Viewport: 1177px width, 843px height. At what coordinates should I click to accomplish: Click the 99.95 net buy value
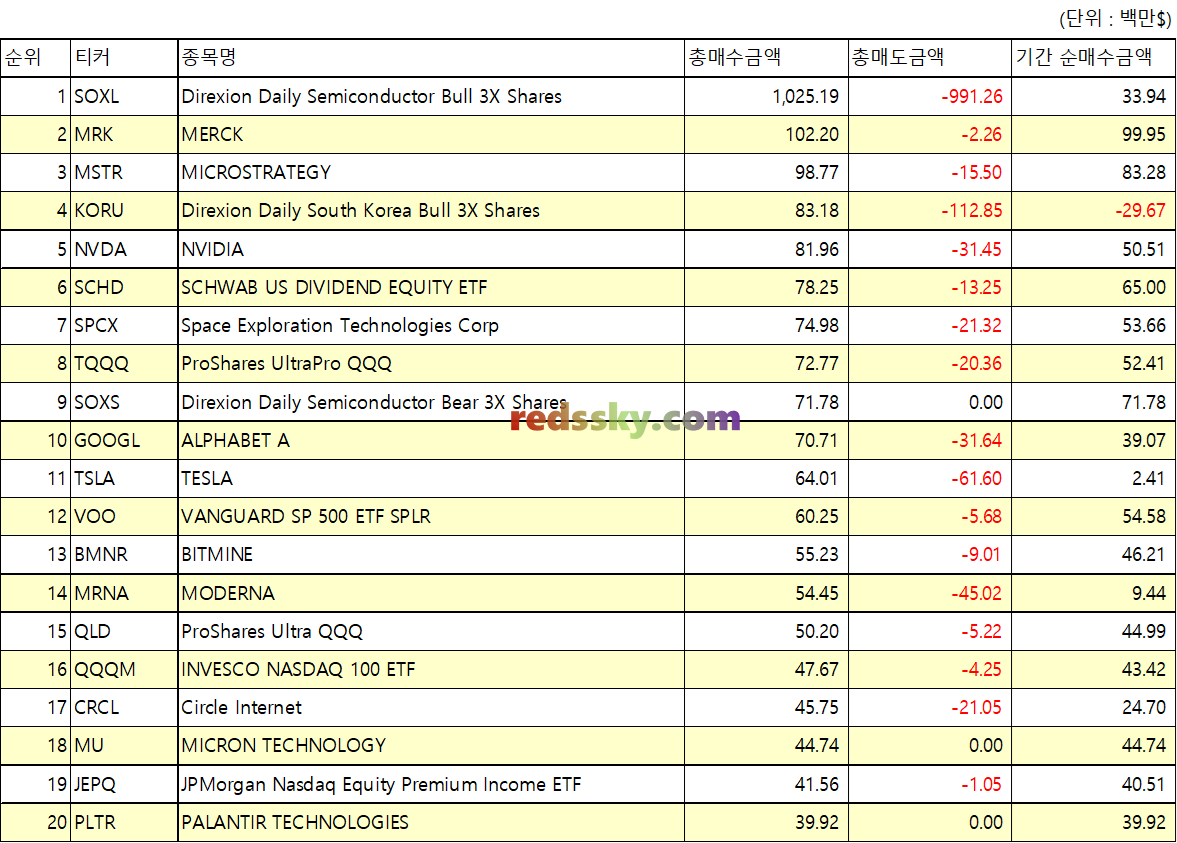(1144, 134)
